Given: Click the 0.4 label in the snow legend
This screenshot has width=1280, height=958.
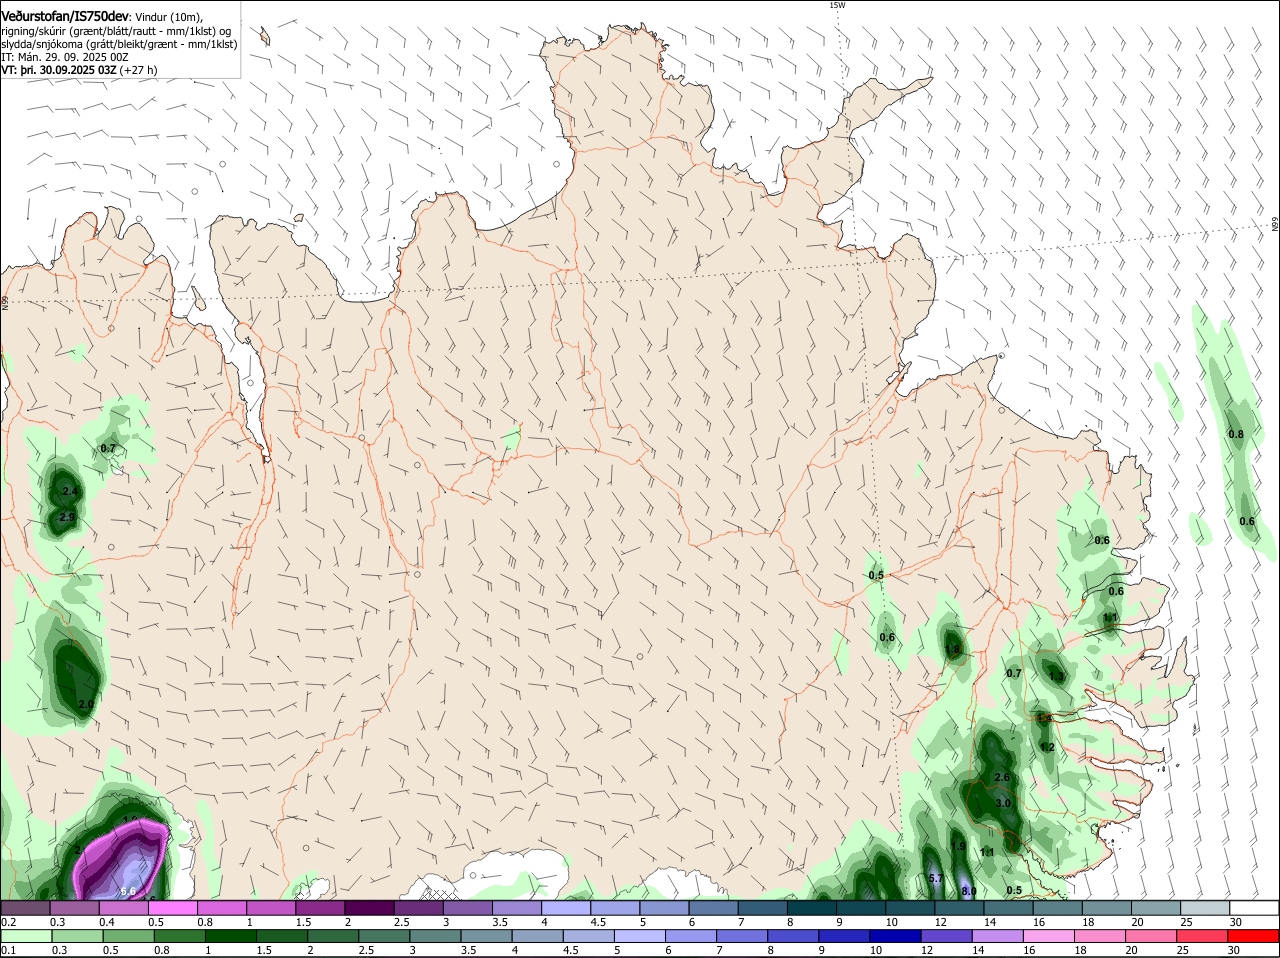Looking at the screenshot, I should click(x=107, y=922).
